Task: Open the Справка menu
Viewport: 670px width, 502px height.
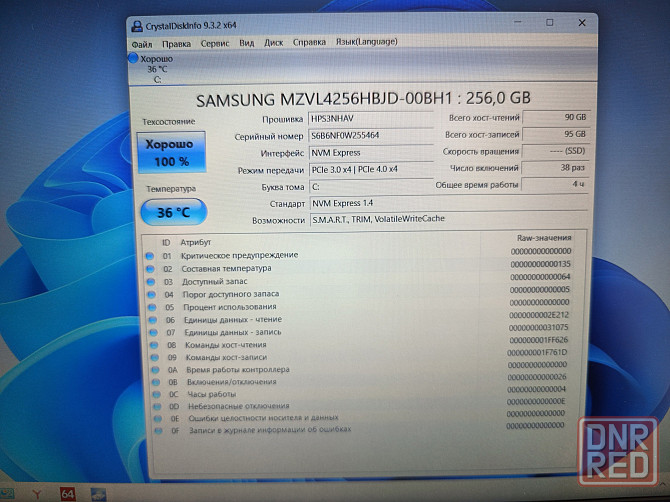Action: tap(309, 42)
